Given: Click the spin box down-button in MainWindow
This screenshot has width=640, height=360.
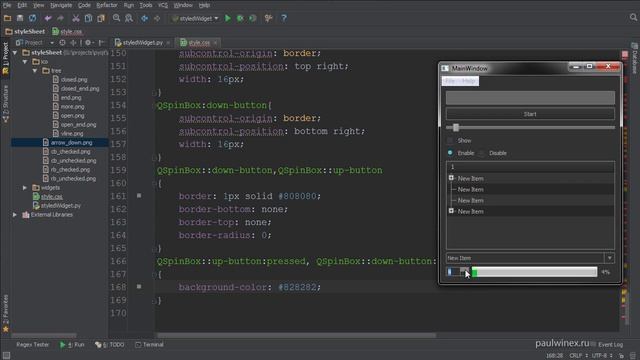Looking at the screenshot, I should click(x=464, y=274).
